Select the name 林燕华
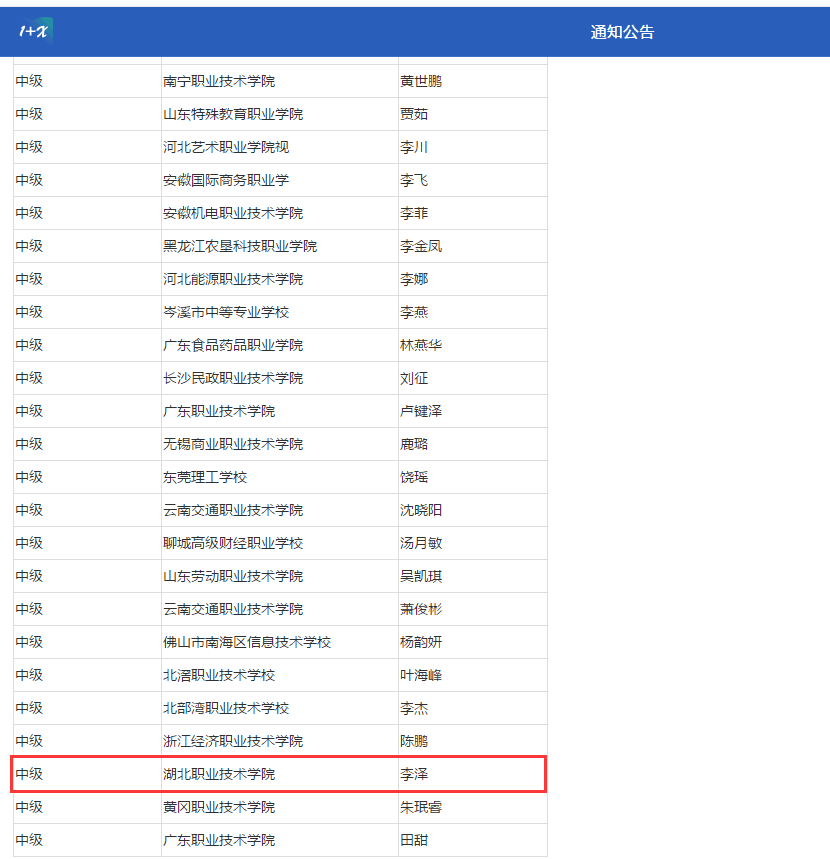This screenshot has height=859, width=830. (421, 345)
